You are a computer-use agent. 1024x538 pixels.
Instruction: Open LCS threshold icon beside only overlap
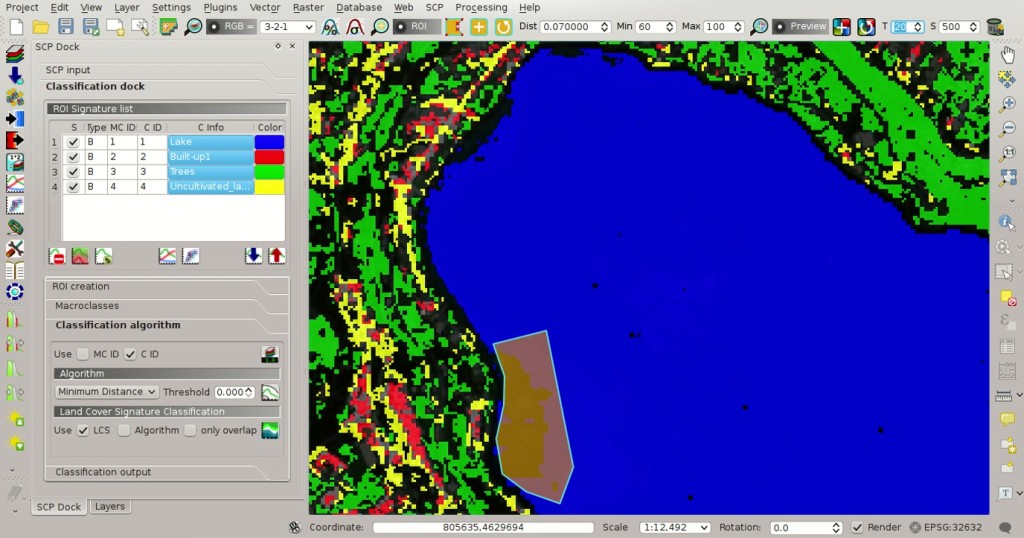point(270,430)
